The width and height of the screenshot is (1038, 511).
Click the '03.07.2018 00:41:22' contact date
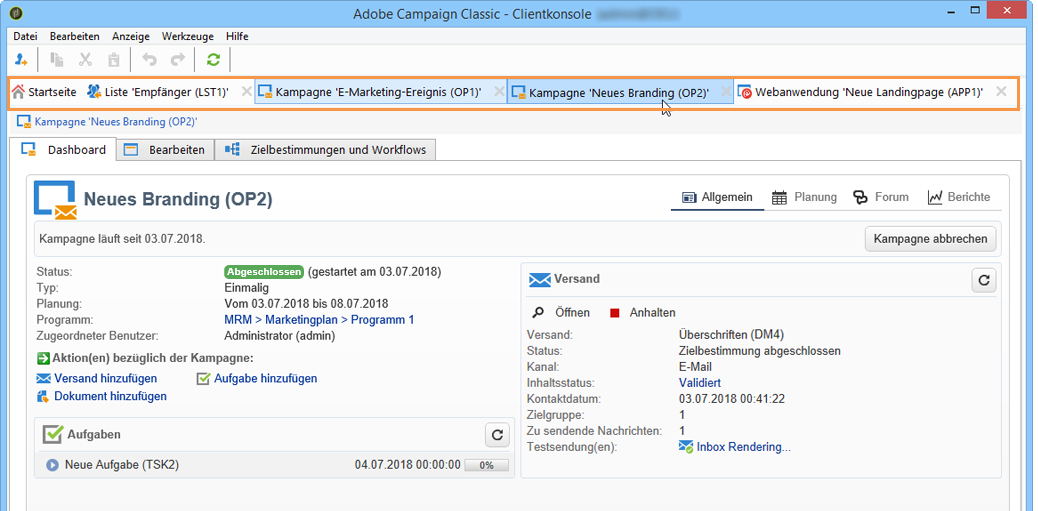pyautogui.click(x=732, y=398)
